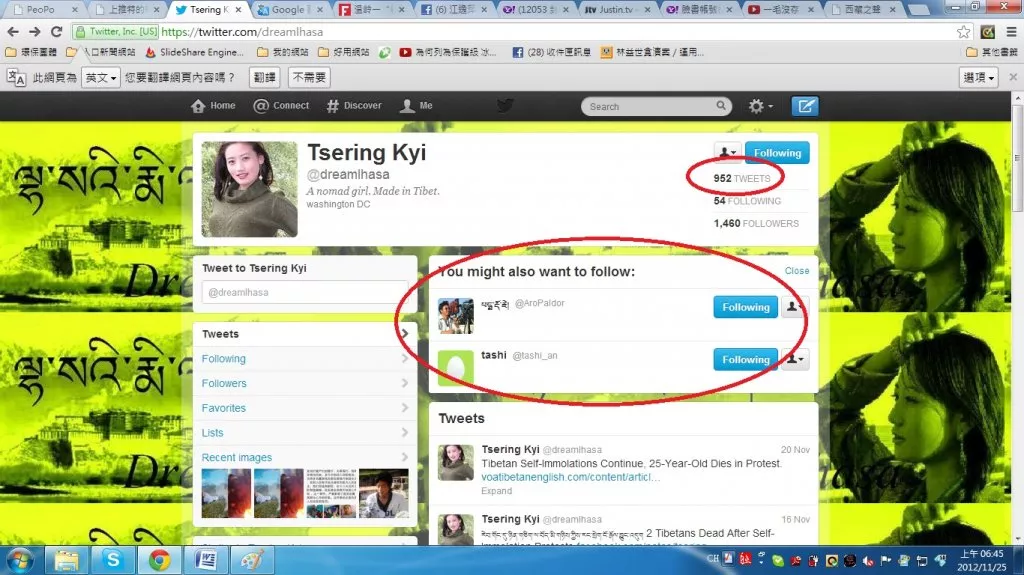Open the recent image of man in white
Screen dimensions: 1024x575
tap(383, 493)
